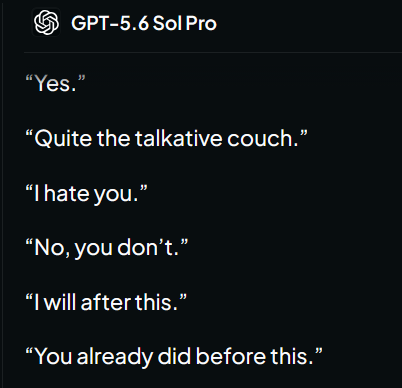Click the OpenAI knot logo icon

coord(46,22)
